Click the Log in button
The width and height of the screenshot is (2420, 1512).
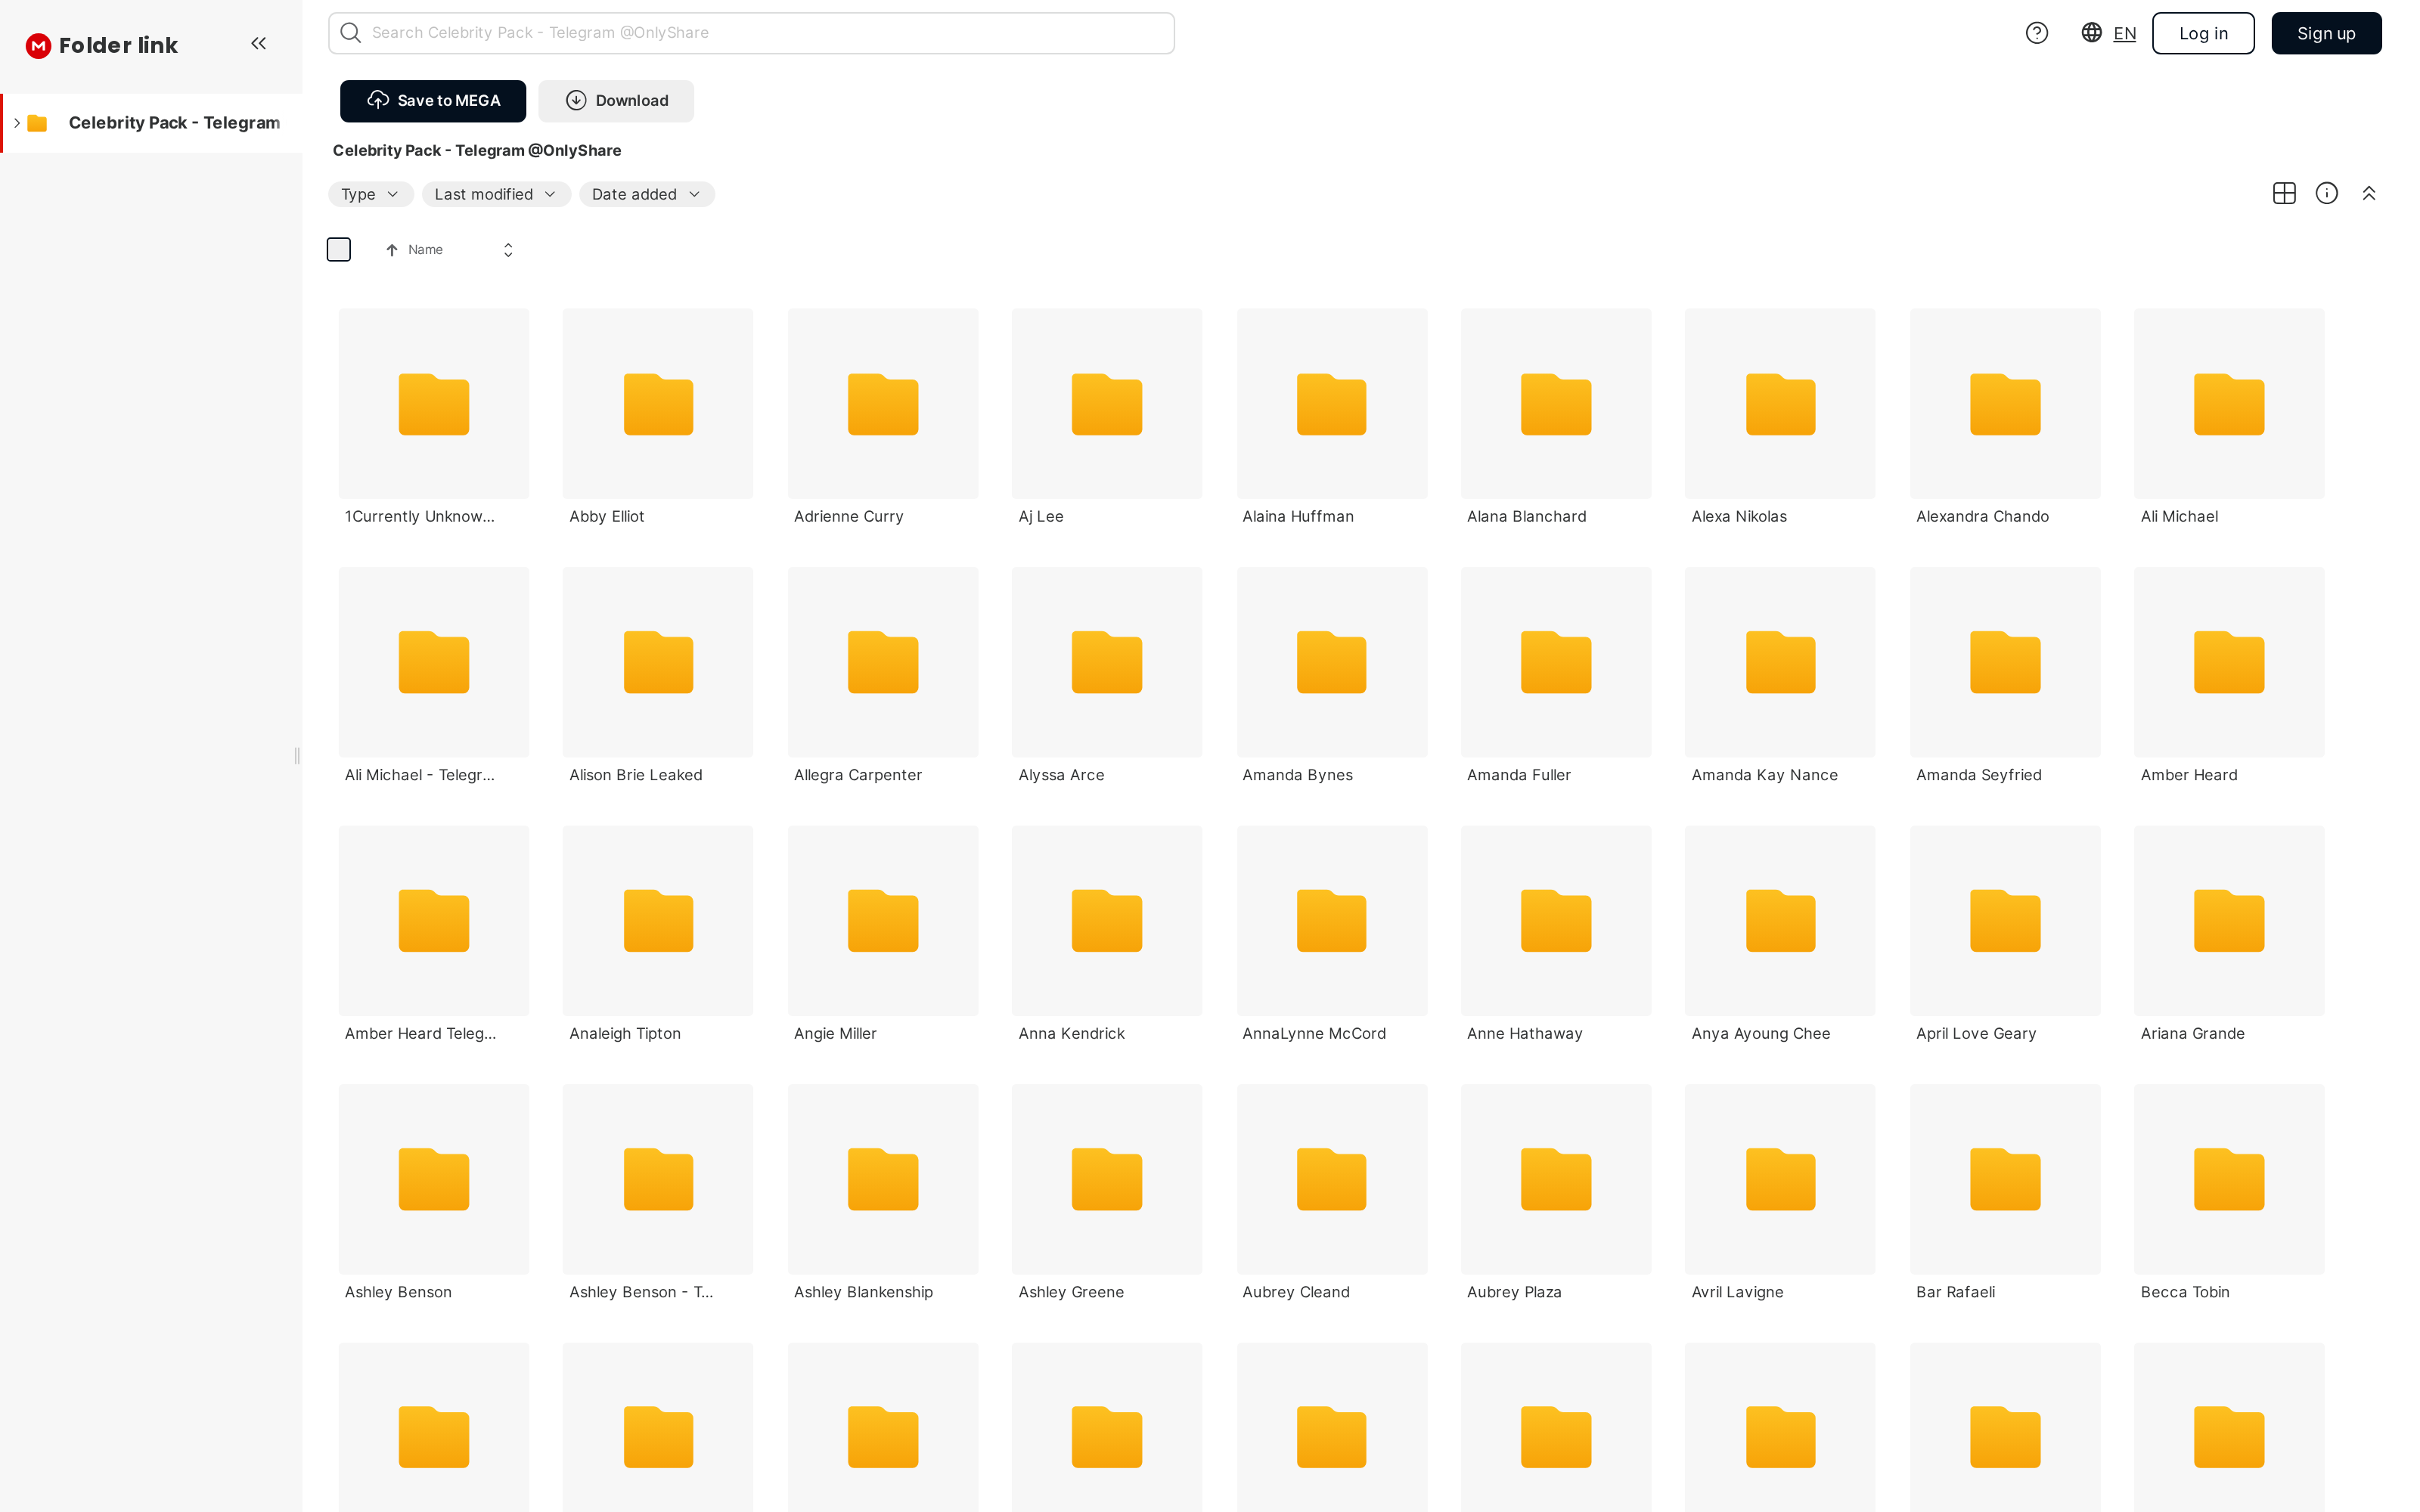pyautogui.click(x=2203, y=33)
